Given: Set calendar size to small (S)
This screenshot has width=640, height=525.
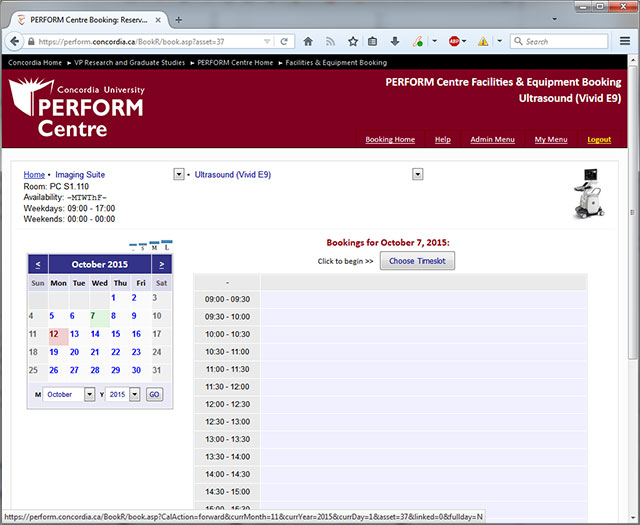Looking at the screenshot, I should (x=145, y=247).
